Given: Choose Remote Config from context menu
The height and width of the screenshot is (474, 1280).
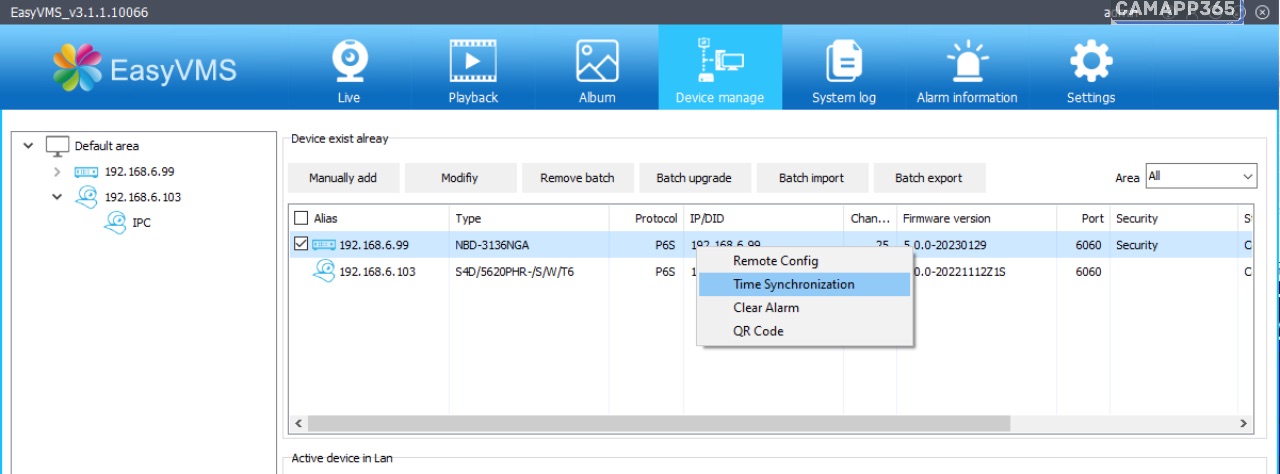Looking at the screenshot, I should tap(805, 261).
